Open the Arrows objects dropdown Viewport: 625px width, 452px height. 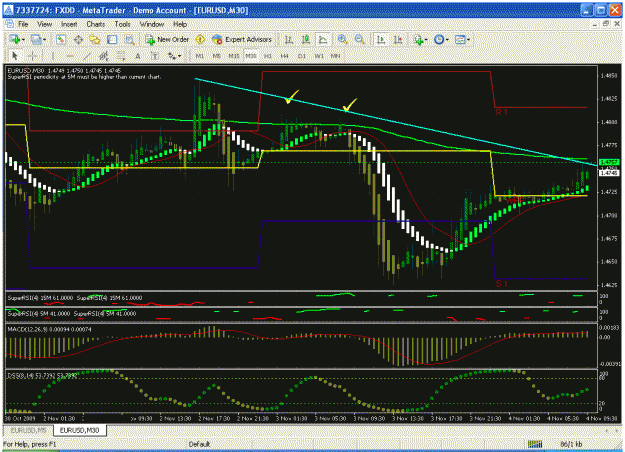(x=174, y=56)
